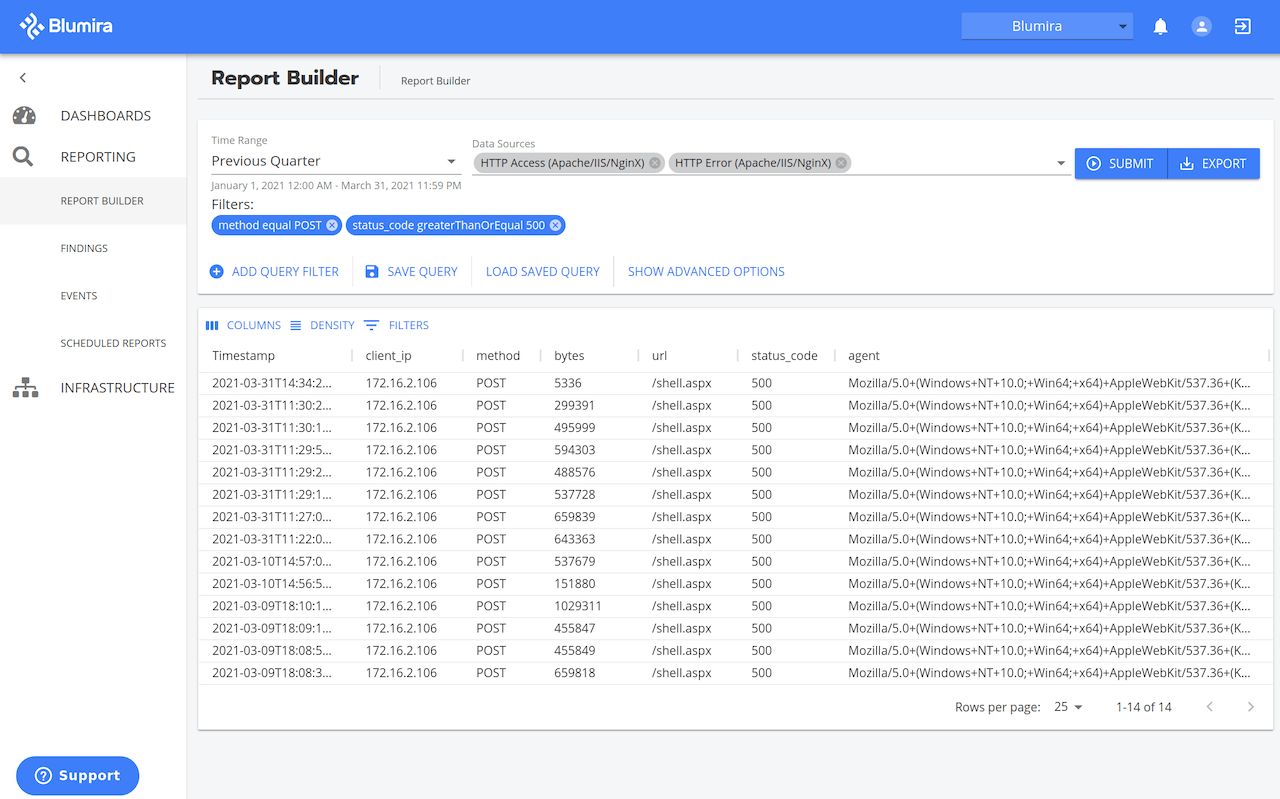Open the COLUMNS selector icon

click(212, 324)
